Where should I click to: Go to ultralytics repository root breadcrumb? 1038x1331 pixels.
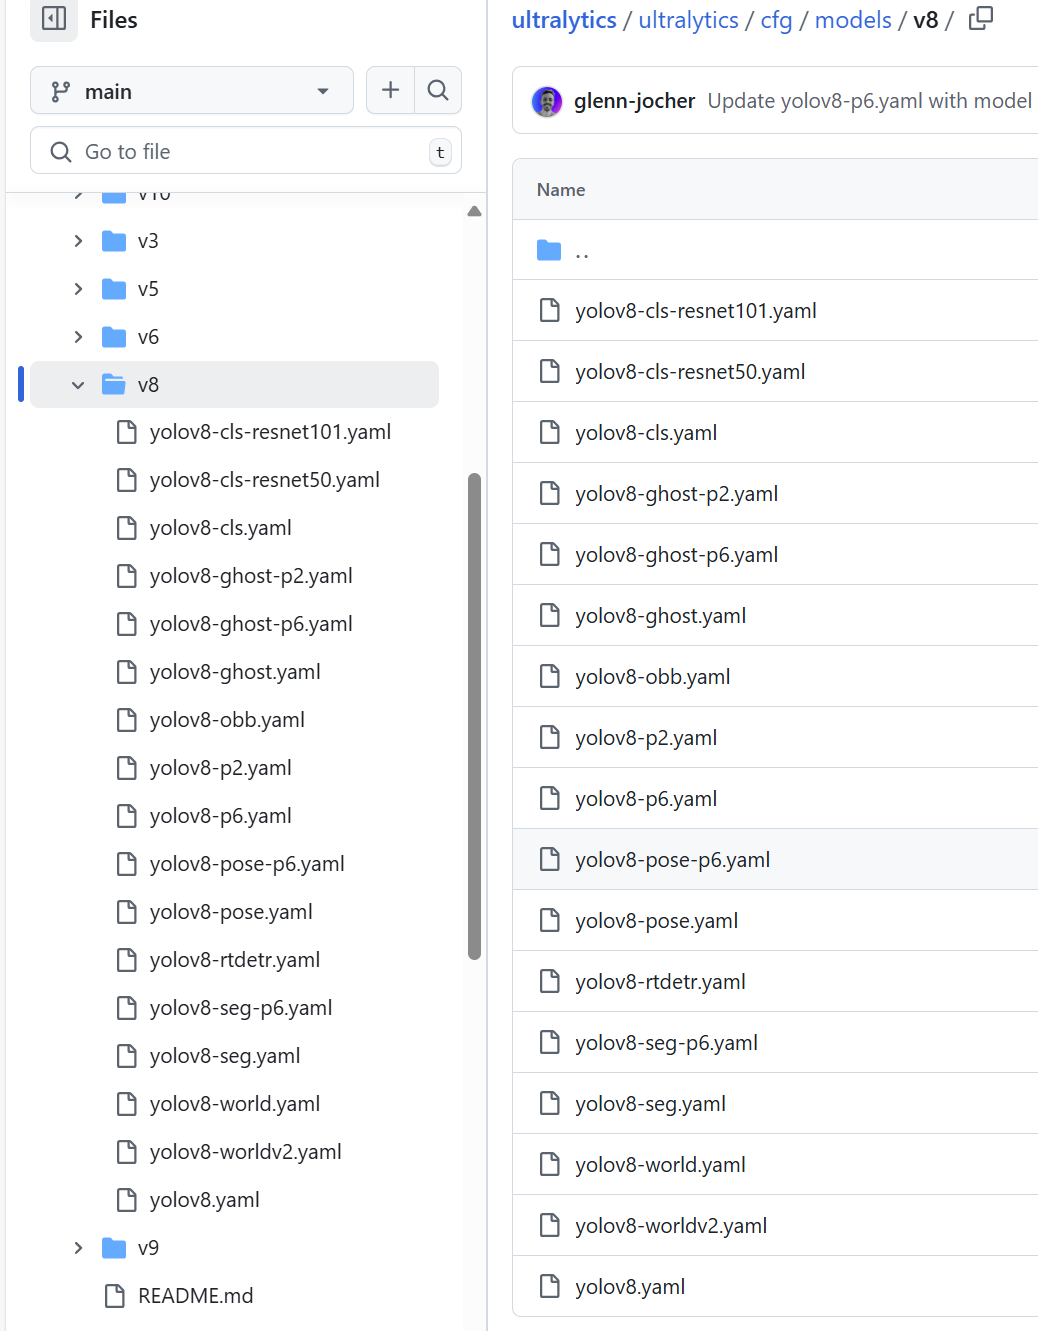pos(564,20)
